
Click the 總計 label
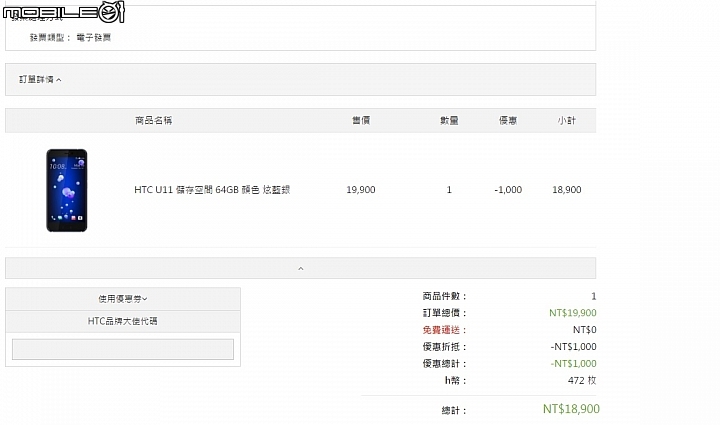point(454,410)
